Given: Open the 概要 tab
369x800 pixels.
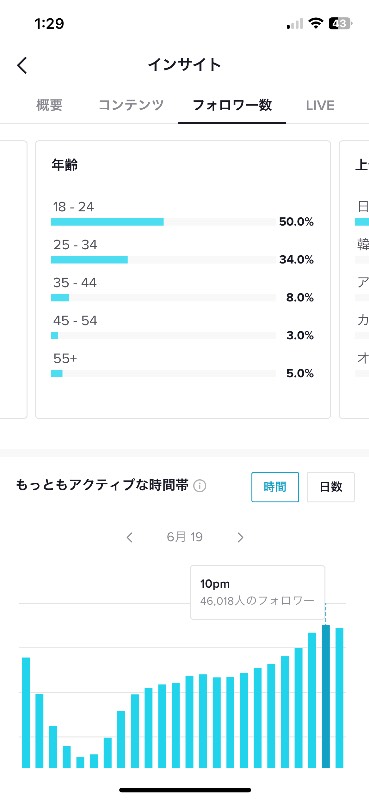Looking at the screenshot, I should coord(50,105).
